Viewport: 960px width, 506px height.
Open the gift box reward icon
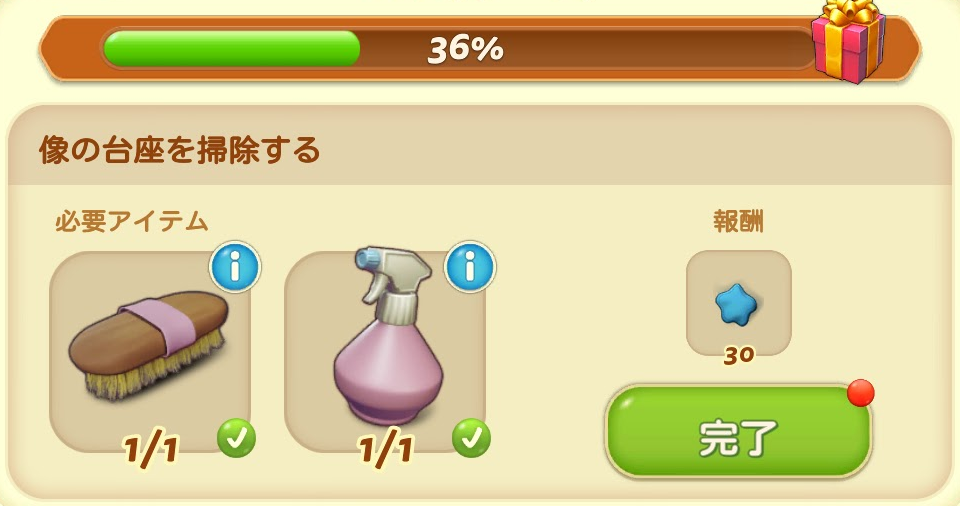[849, 42]
